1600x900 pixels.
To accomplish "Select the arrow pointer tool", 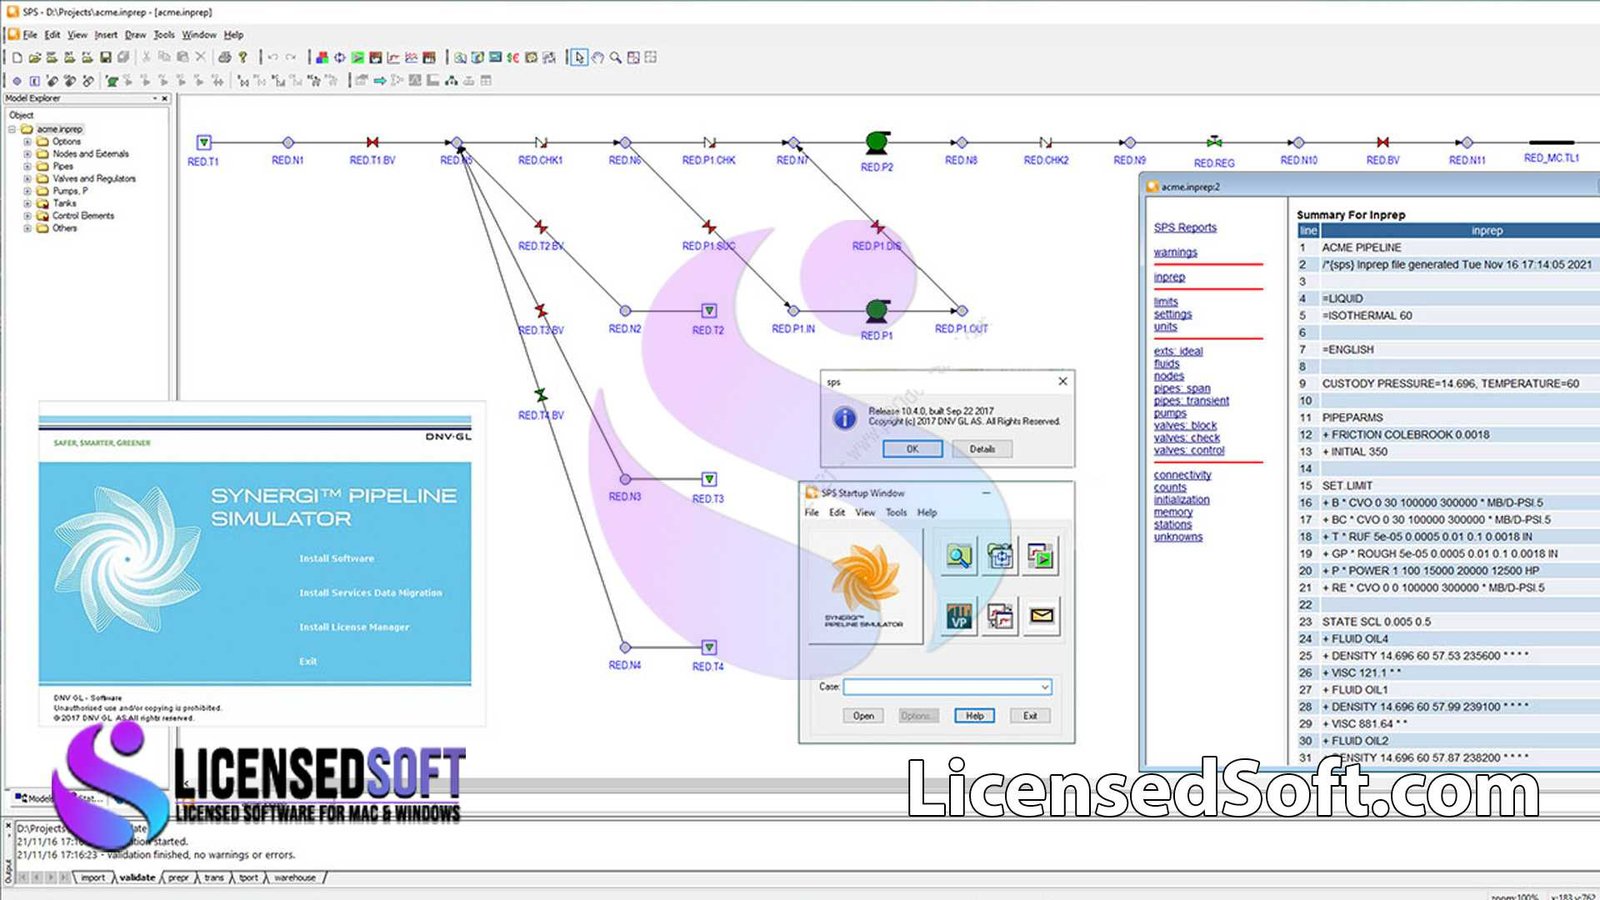I will 580,57.
